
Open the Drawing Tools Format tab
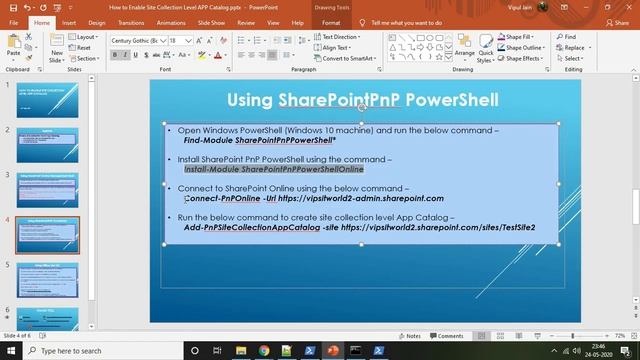point(331,23)
